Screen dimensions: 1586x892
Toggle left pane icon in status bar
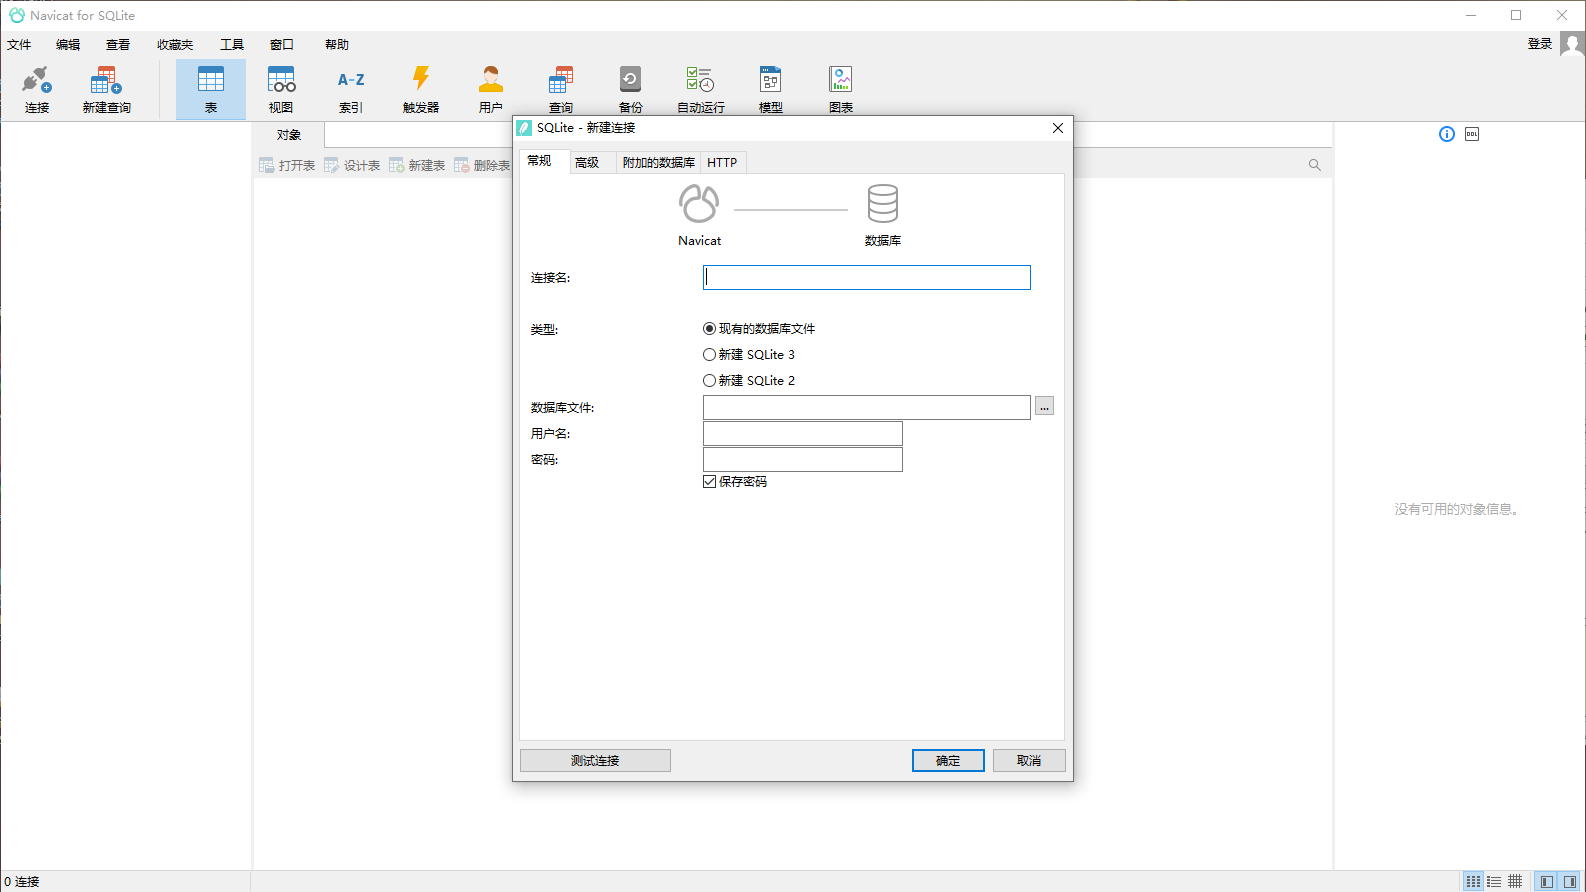(x=1547, y=881)
